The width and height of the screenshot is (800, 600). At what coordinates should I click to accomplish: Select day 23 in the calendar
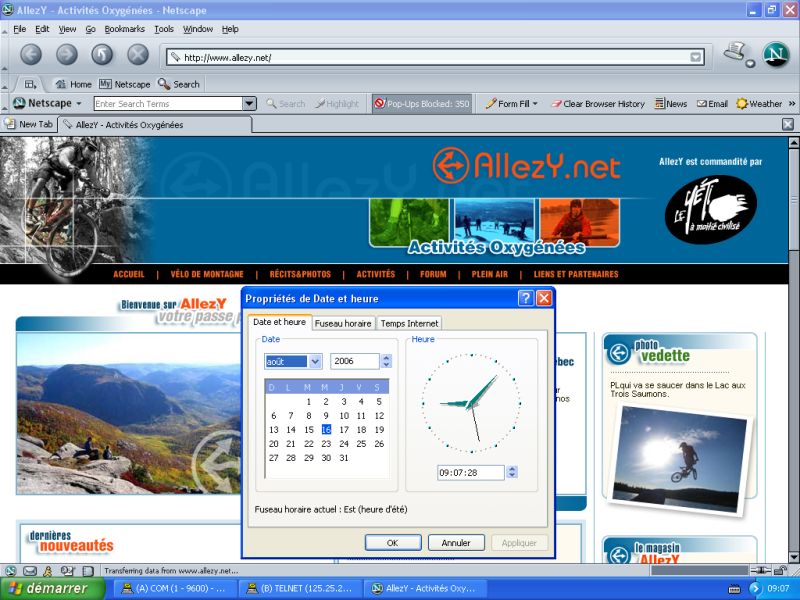click(326, 444)
